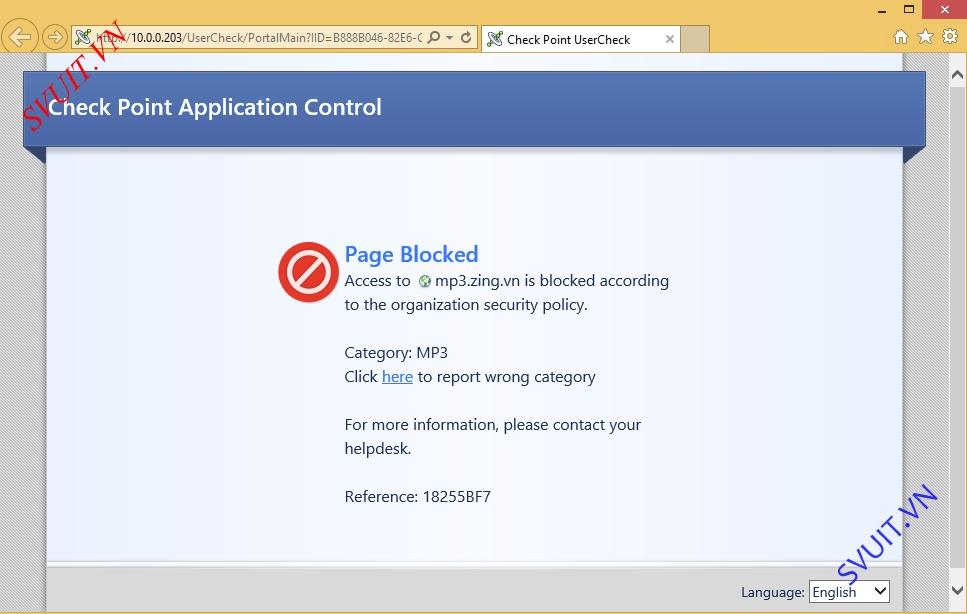Screen dimensions: 967x614
Task: Close the browser window
Action: (945, 9)
